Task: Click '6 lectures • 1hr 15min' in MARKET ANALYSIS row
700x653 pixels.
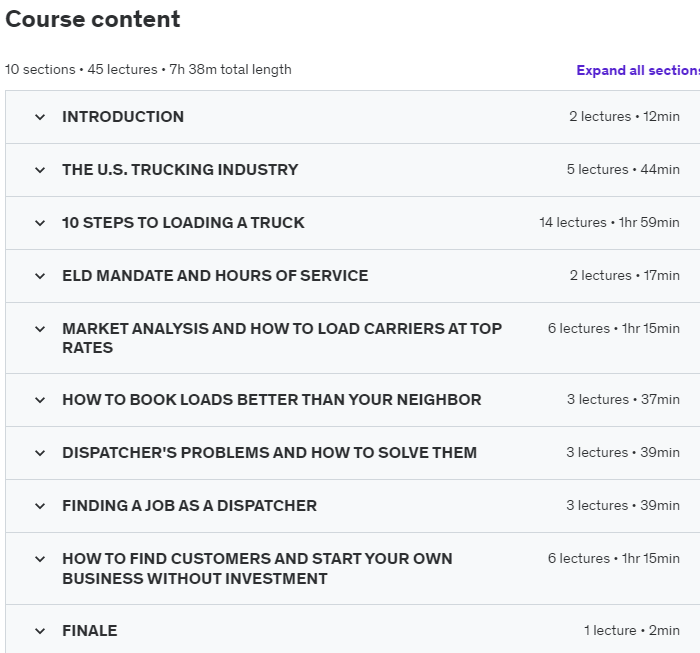Action: 614,329
